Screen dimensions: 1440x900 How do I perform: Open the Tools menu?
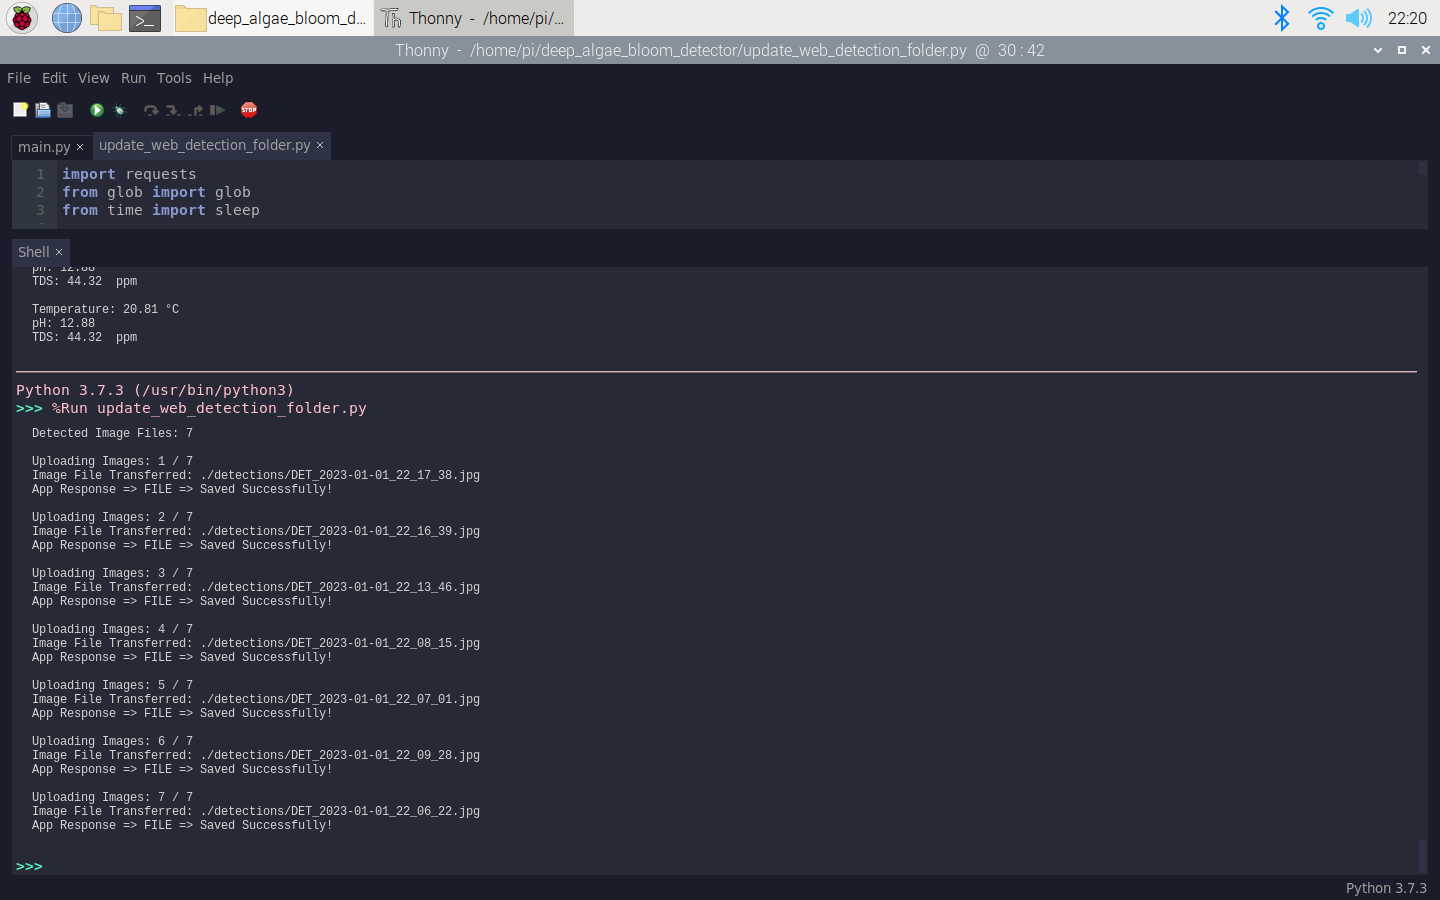(174, 78)
